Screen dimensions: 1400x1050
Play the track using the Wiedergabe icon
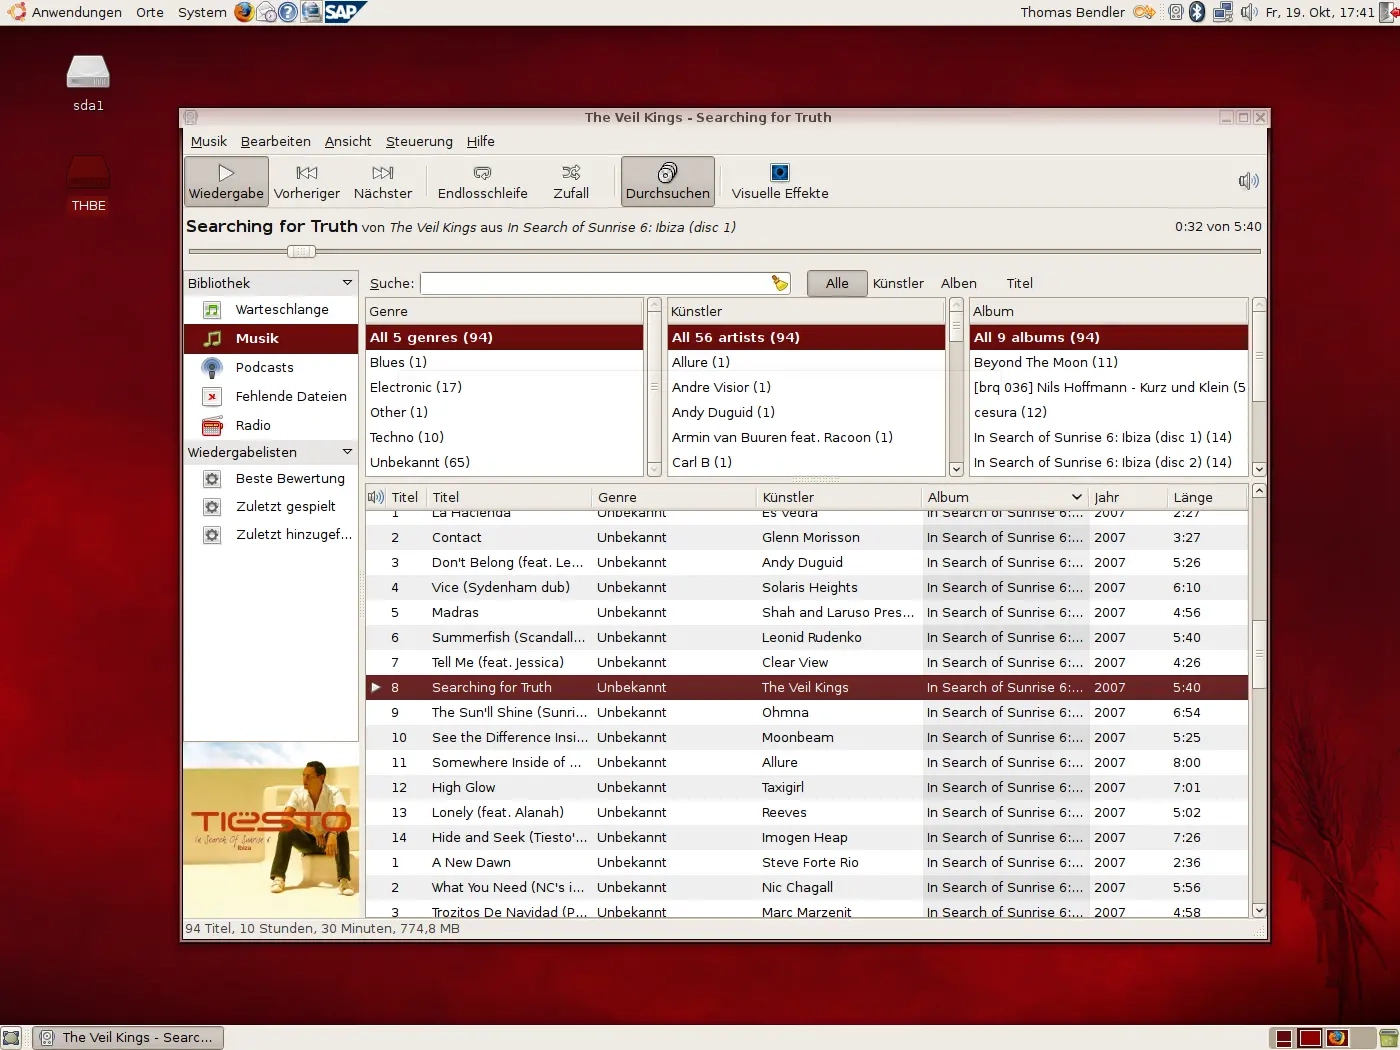click(225, 180)
